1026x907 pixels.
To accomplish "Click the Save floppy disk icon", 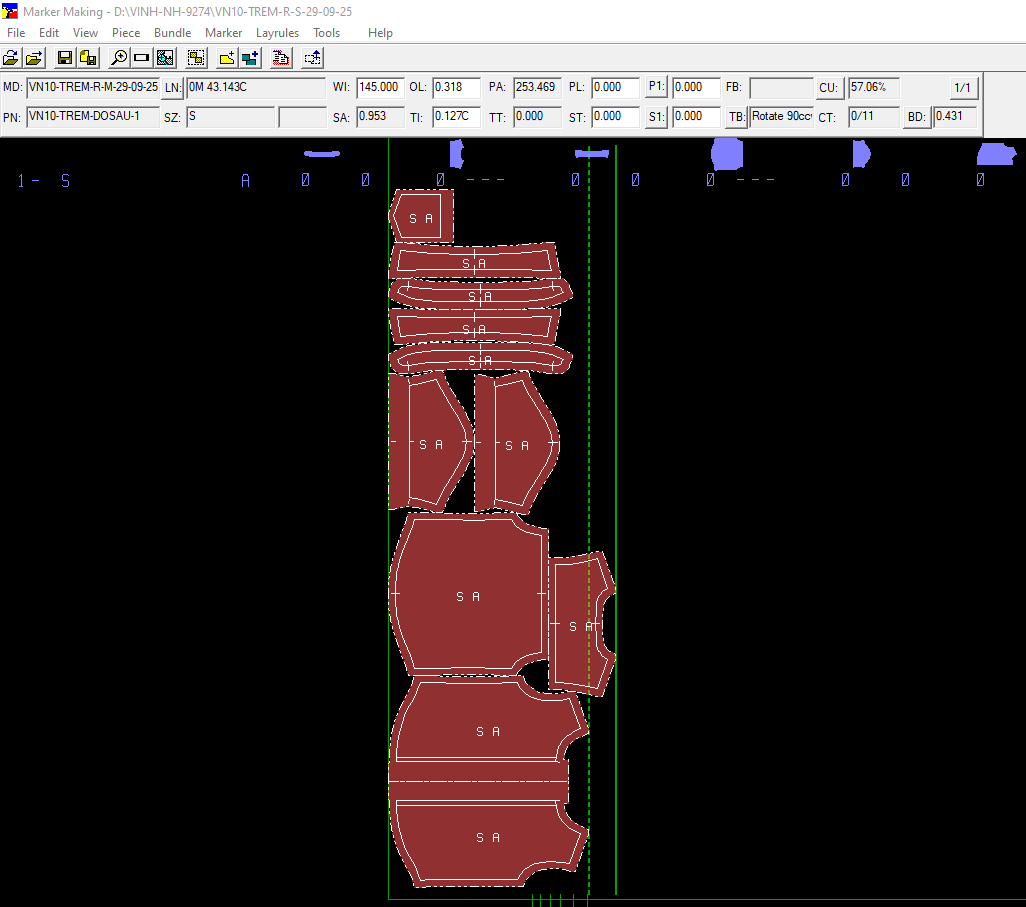I will point(65,58).
